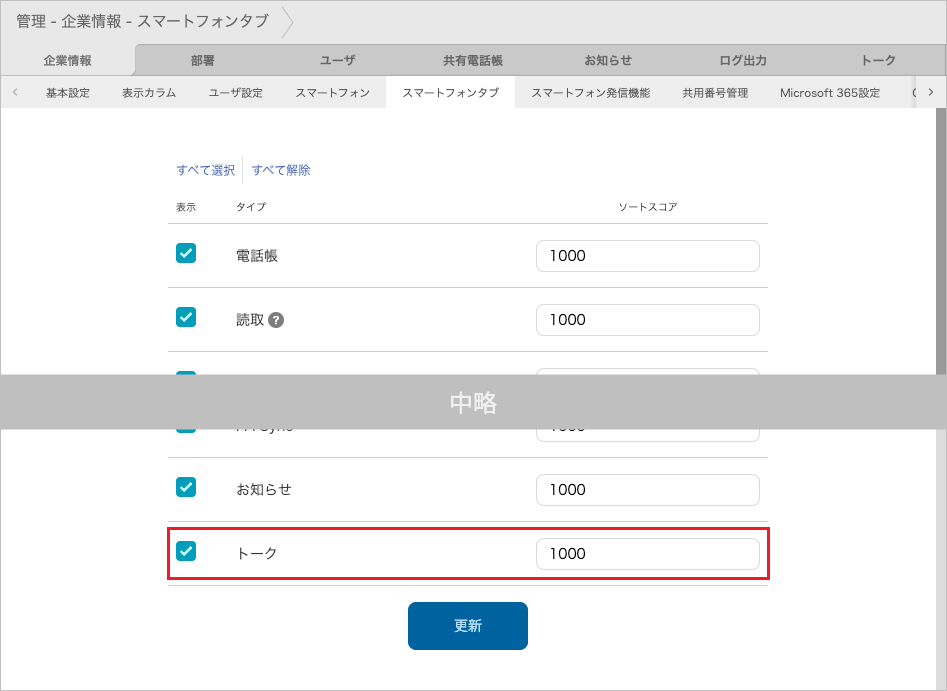This screenshot has width=947, height=691.
Task: Go to the トーク tab
Action: [x=877, y=60]
